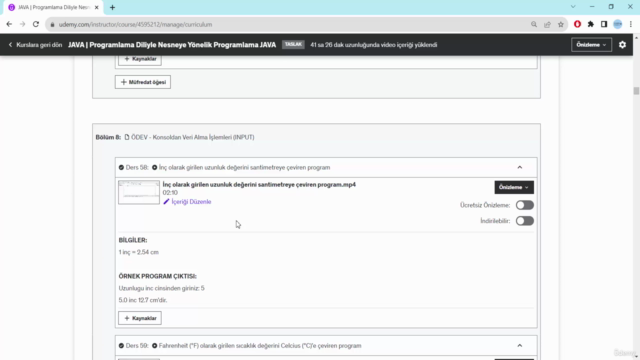Return via Kurslara geri dön link

(x=35, y=45)
